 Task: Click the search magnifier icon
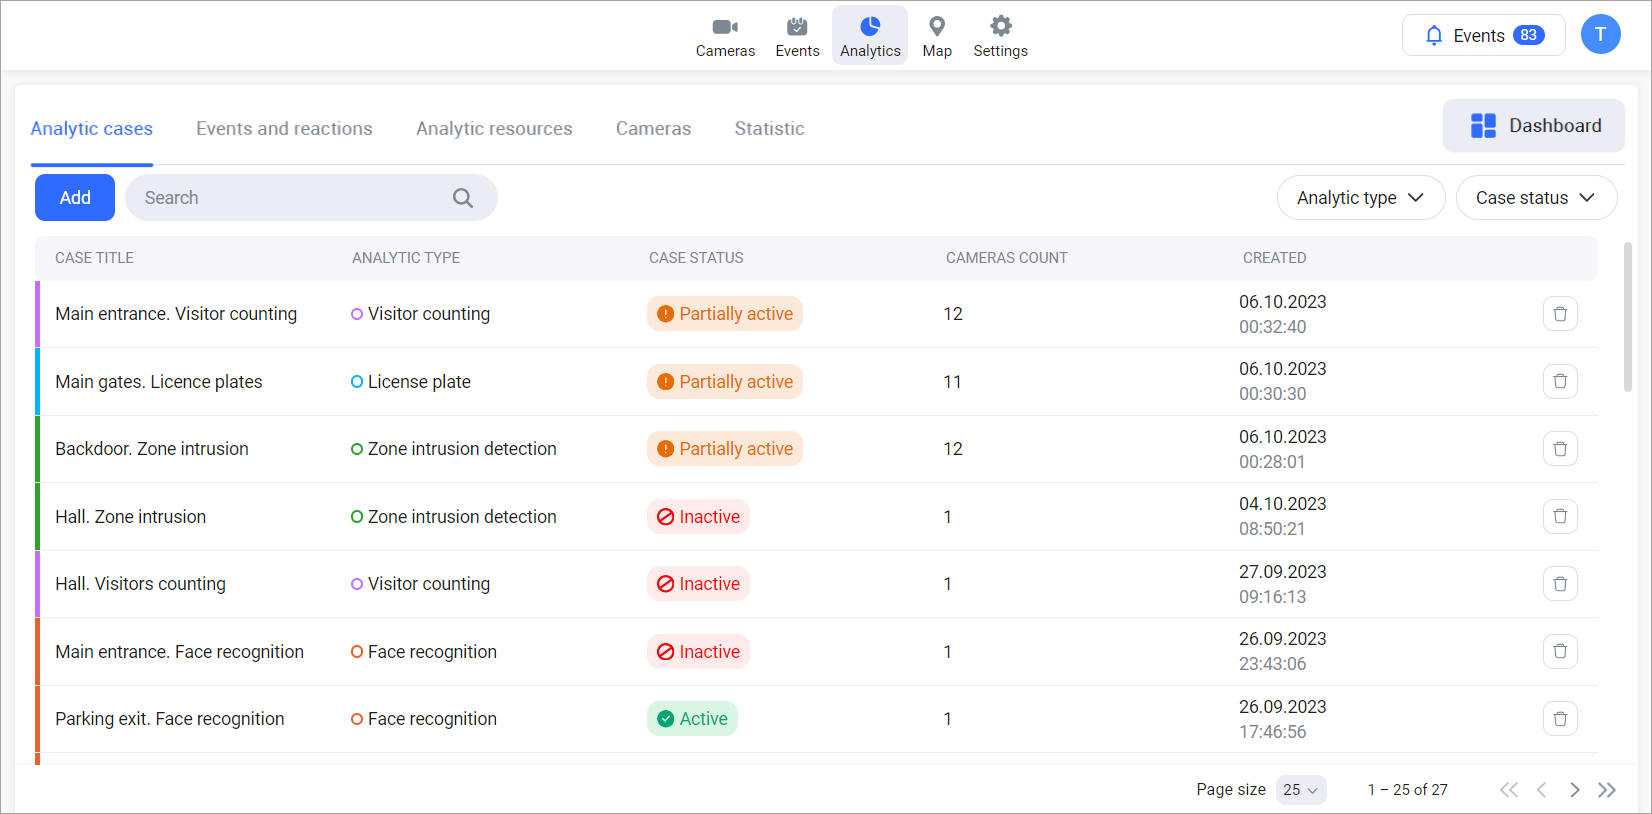[x=462, y=198]
